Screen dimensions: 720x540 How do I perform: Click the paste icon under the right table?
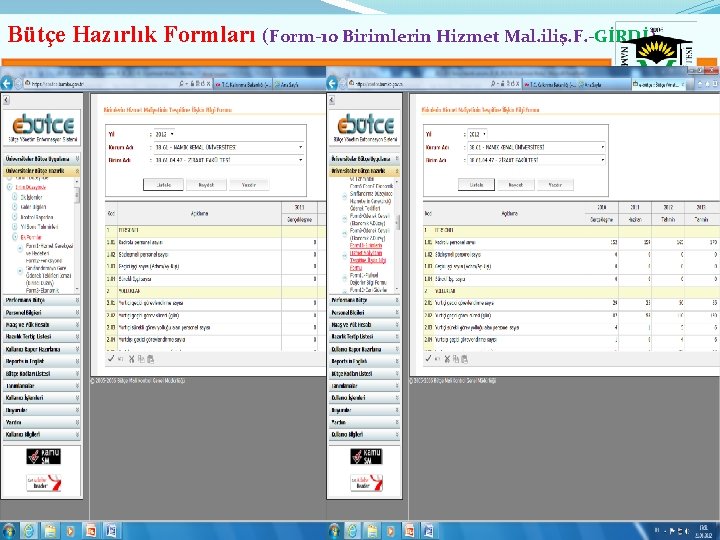click(x=464, y=359)
